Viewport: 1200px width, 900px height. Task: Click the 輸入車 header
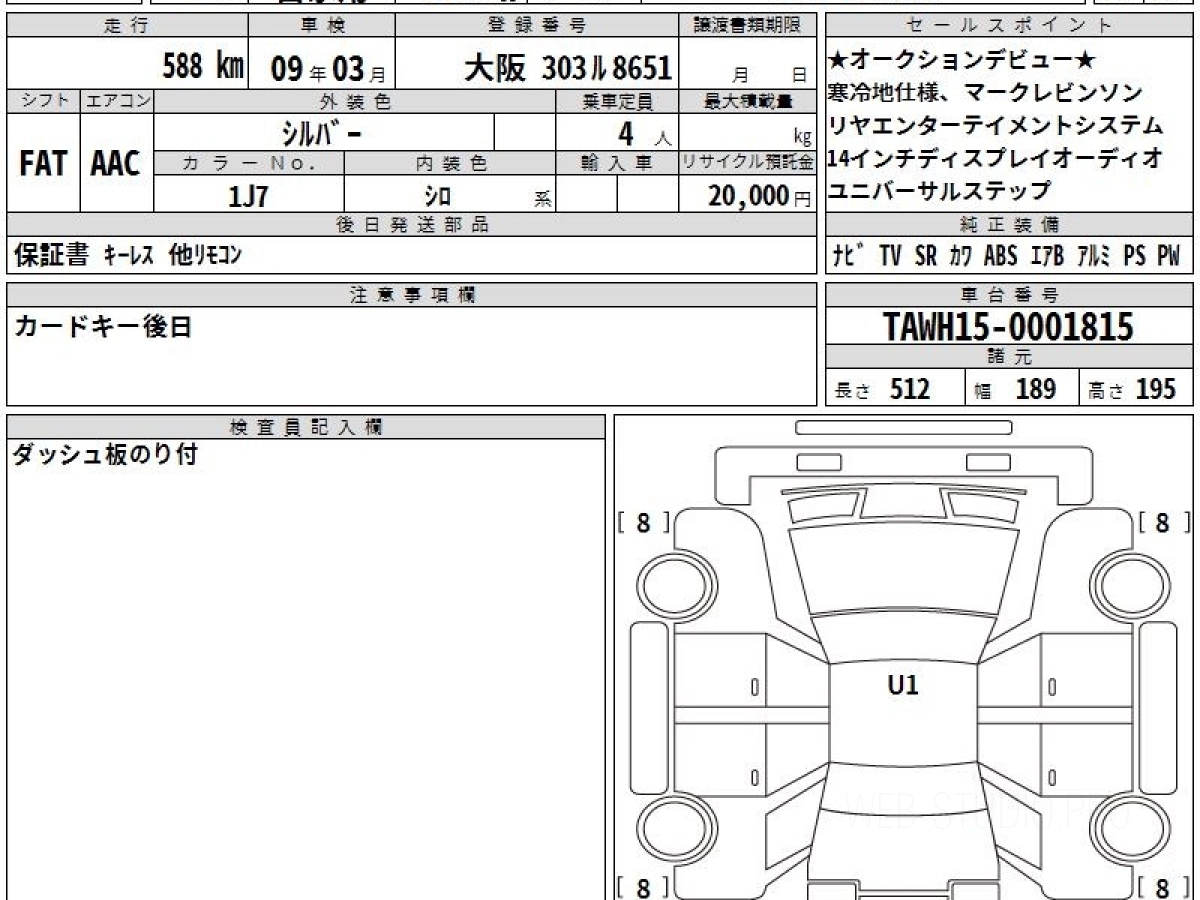click(x=617, y=163)
